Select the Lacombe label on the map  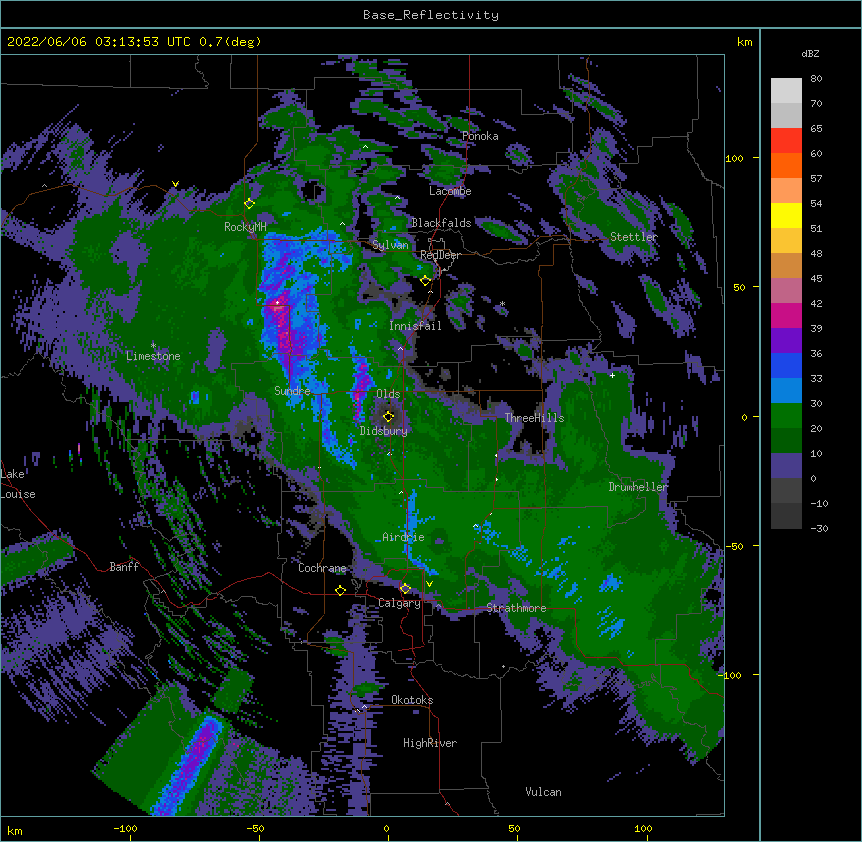450,191
